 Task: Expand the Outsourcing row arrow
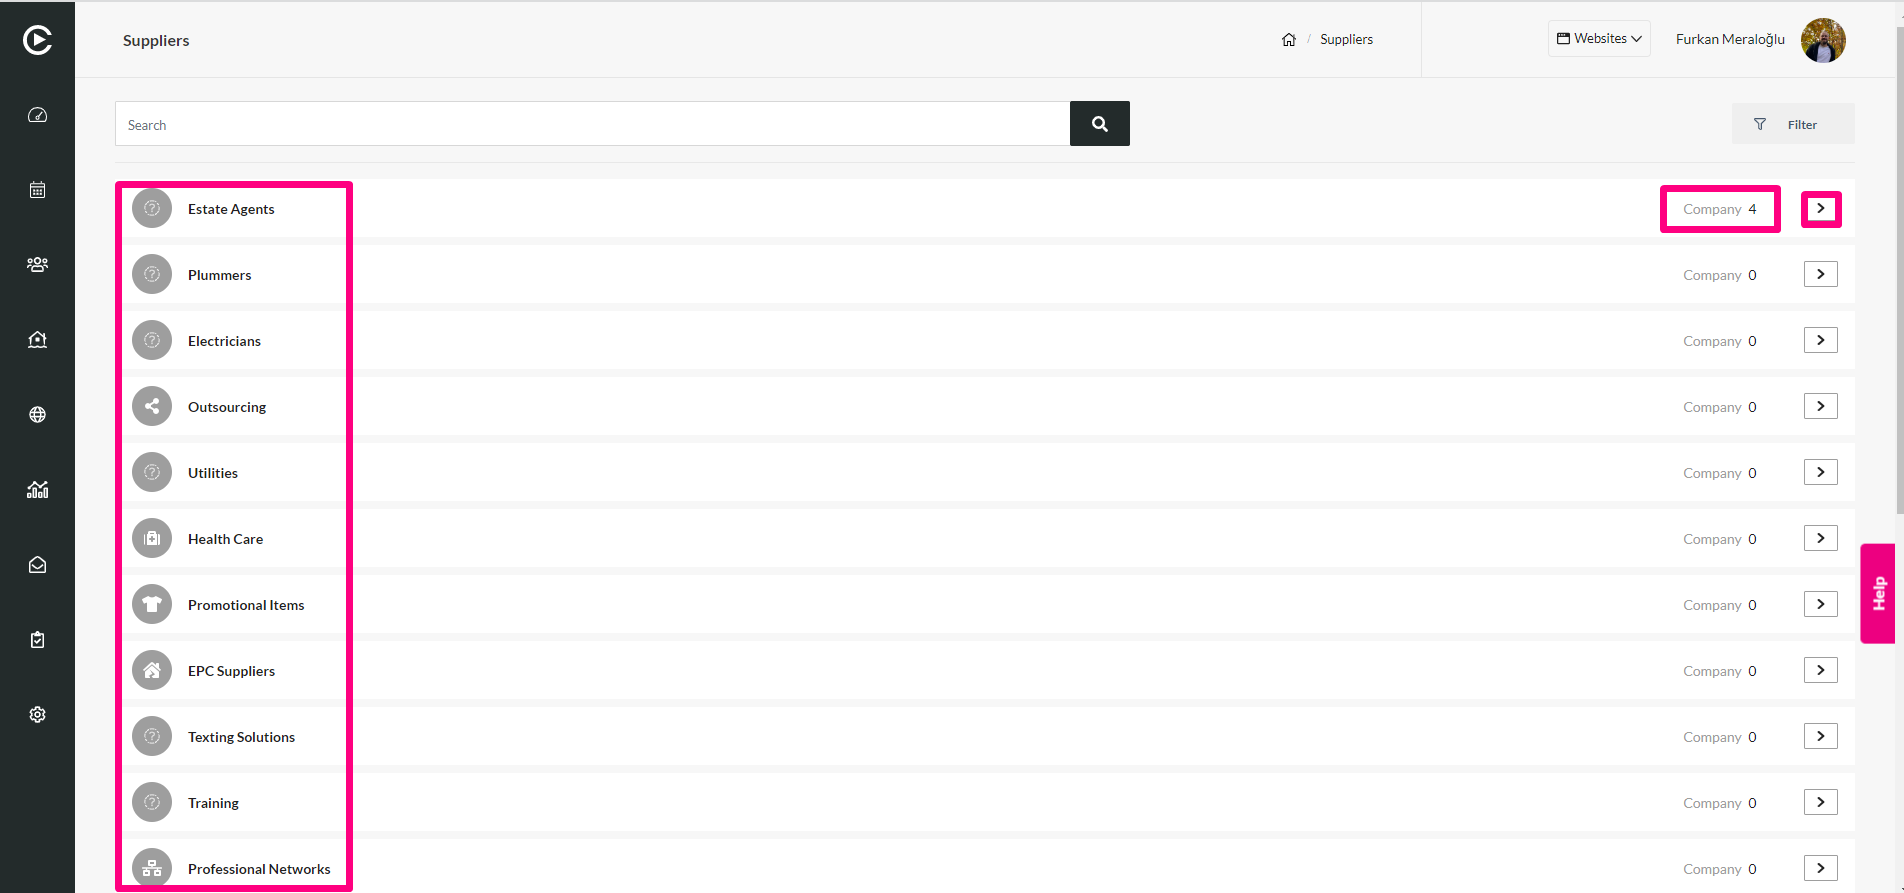pos(1821,407)
